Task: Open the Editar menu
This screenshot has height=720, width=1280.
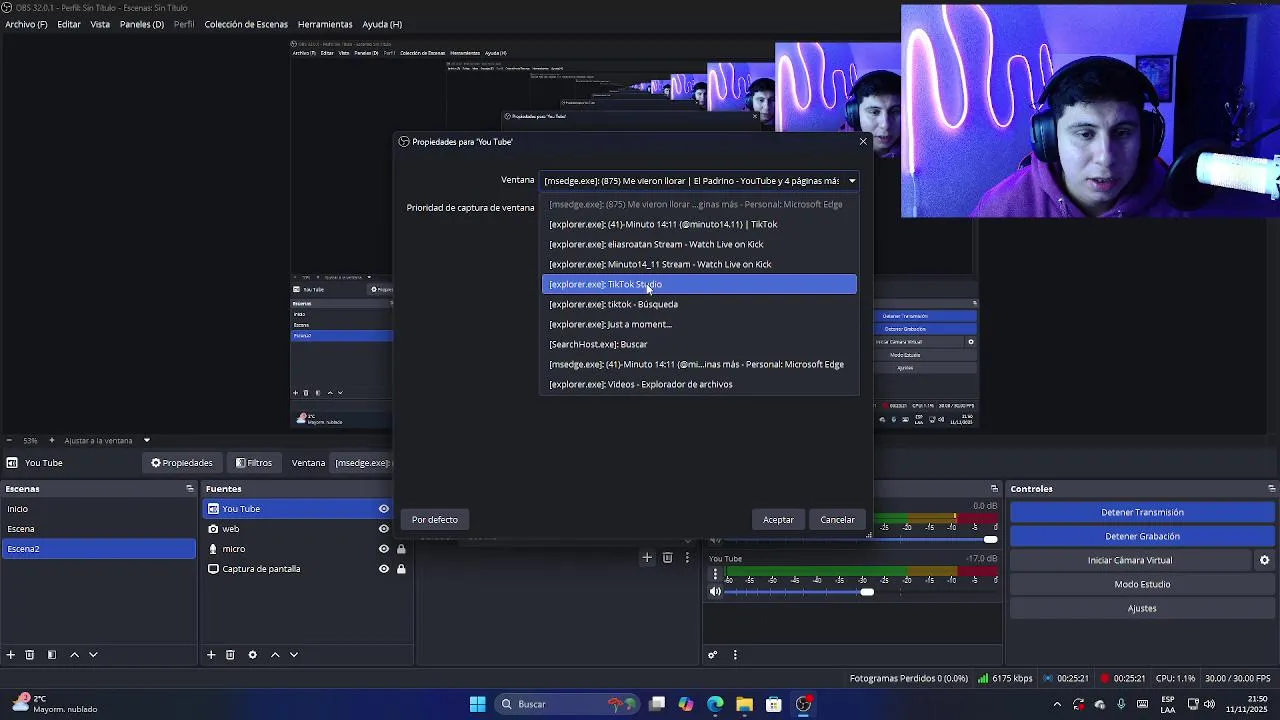Action: [69, 24]
